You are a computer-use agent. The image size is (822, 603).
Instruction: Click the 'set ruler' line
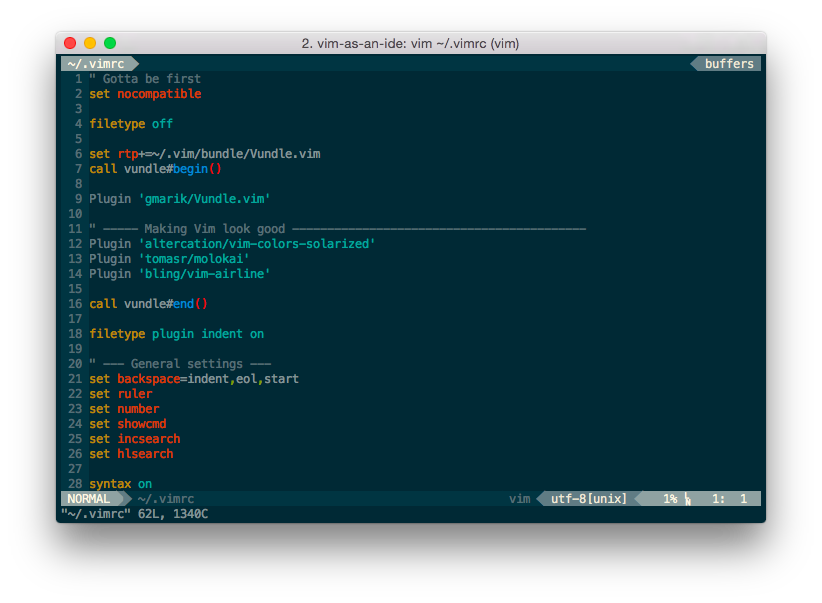(x=121, y=394)
